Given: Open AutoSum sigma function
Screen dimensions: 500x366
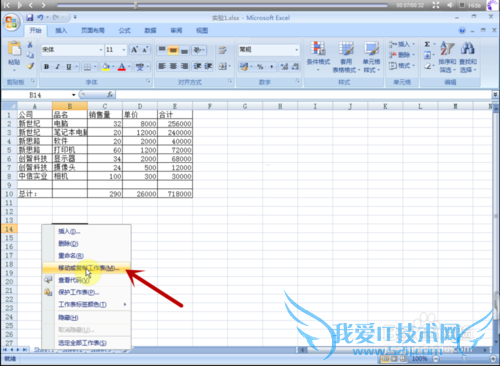Looking at the screenshot, I should 427,44.
